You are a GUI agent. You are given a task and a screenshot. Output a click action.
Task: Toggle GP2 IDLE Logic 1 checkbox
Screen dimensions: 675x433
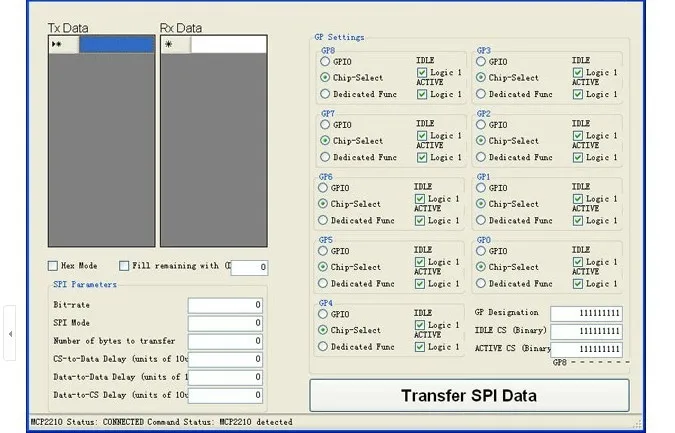tap(578, 136)
